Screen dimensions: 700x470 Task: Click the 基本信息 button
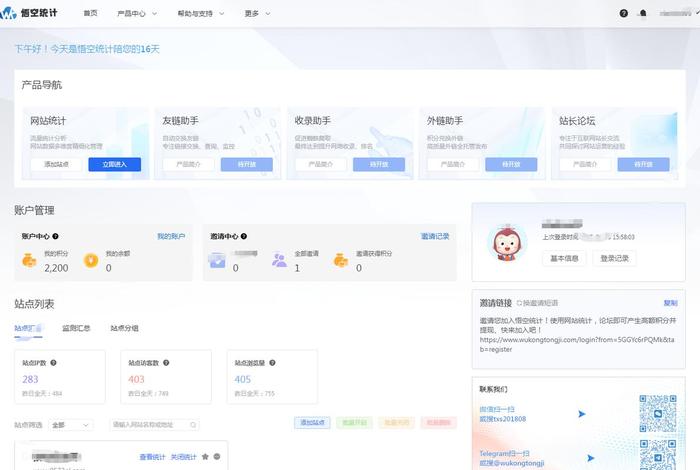(564, 258)
